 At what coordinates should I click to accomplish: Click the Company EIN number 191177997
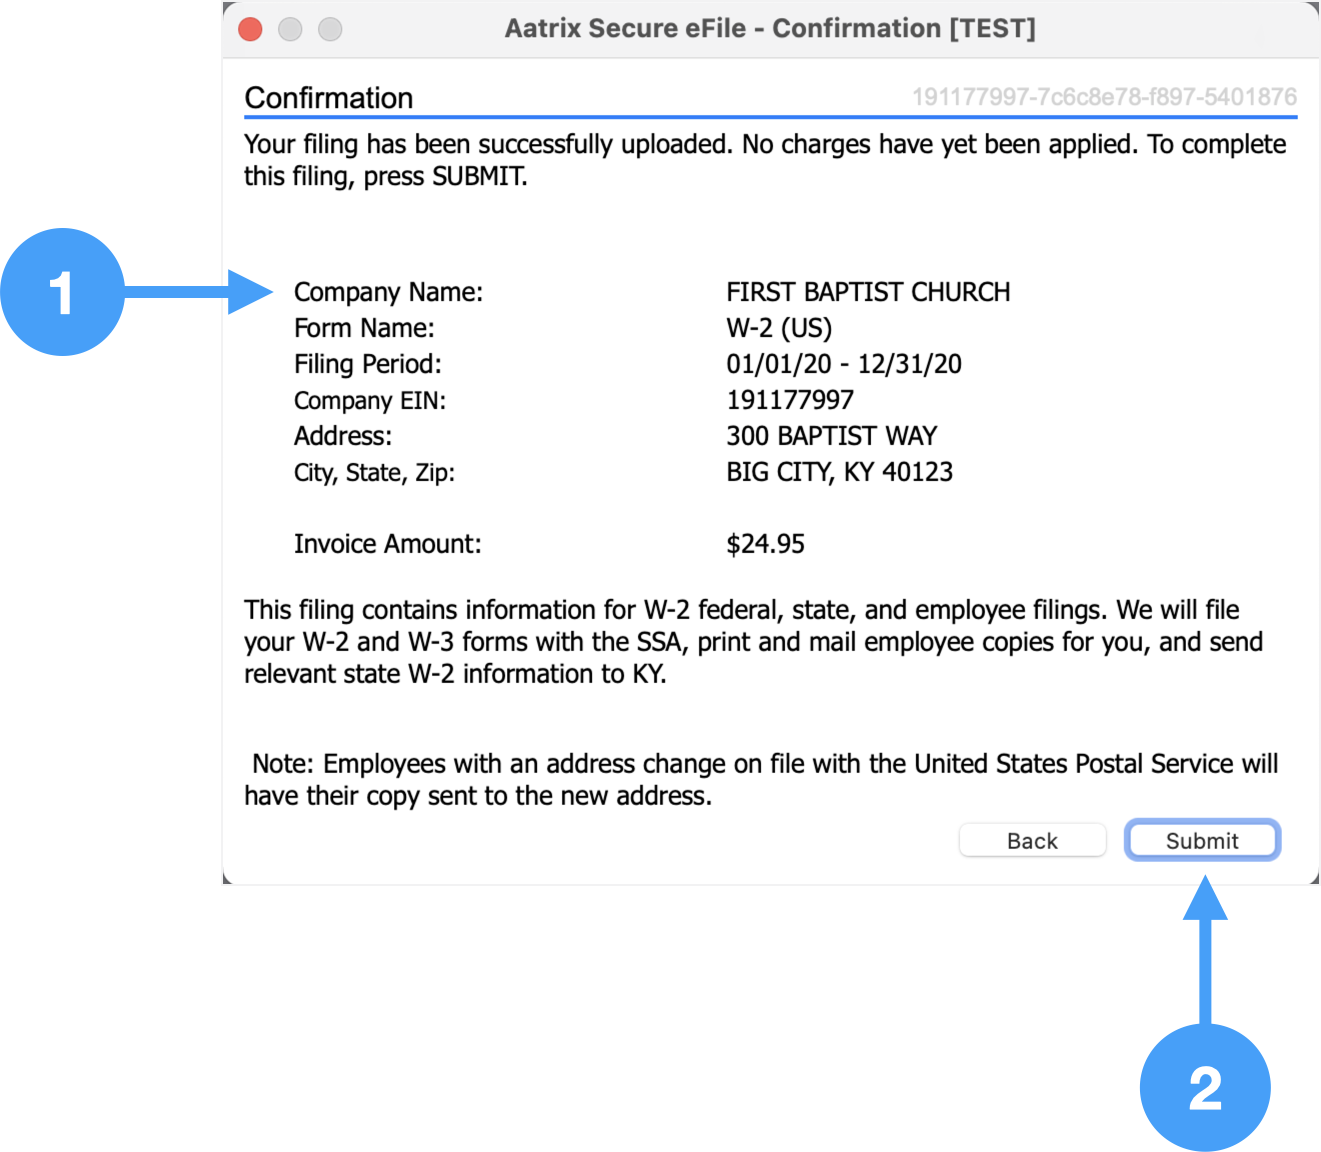789,400
